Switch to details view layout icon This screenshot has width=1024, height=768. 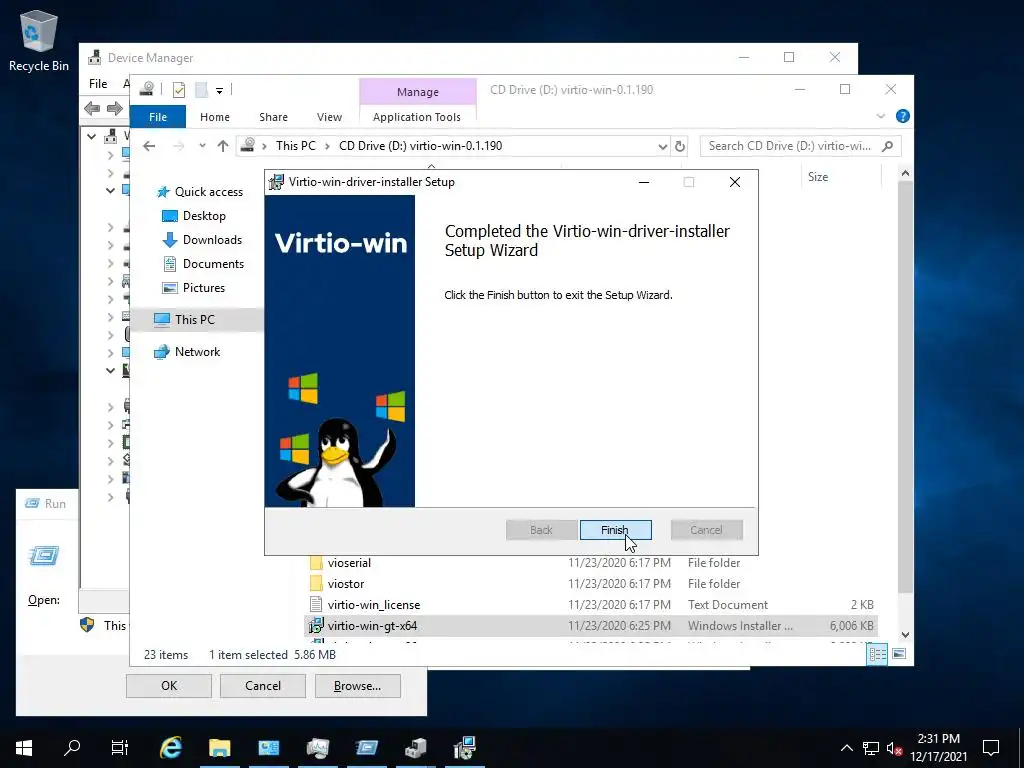click(877, 654)
